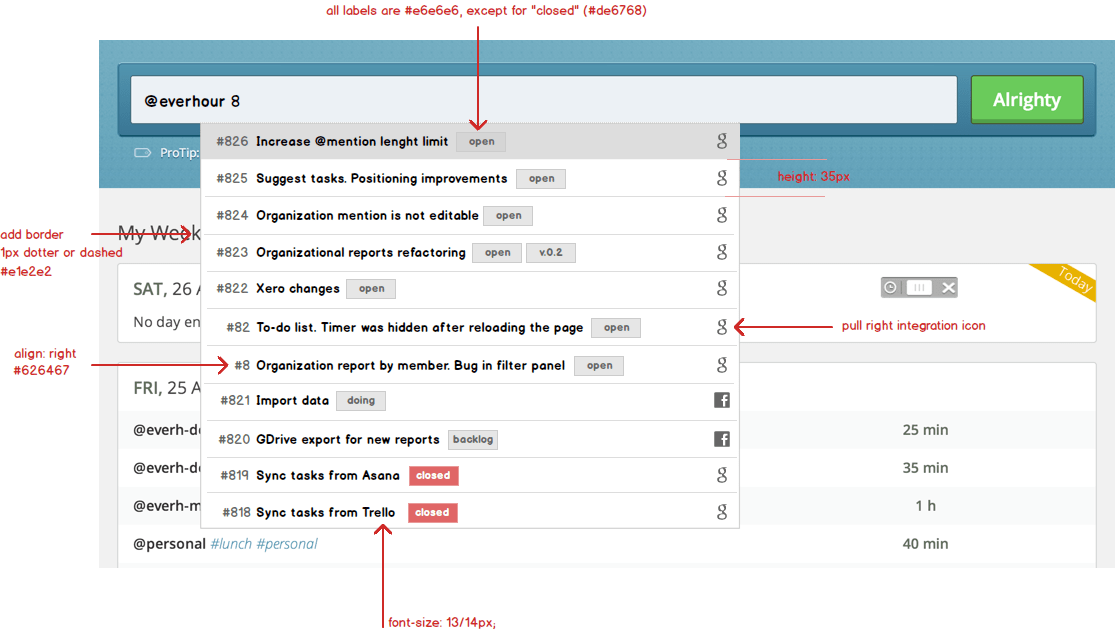Select 'To-do list. Timer was hidden' item
Screen dimensions: 1115x633
point(419,328)
